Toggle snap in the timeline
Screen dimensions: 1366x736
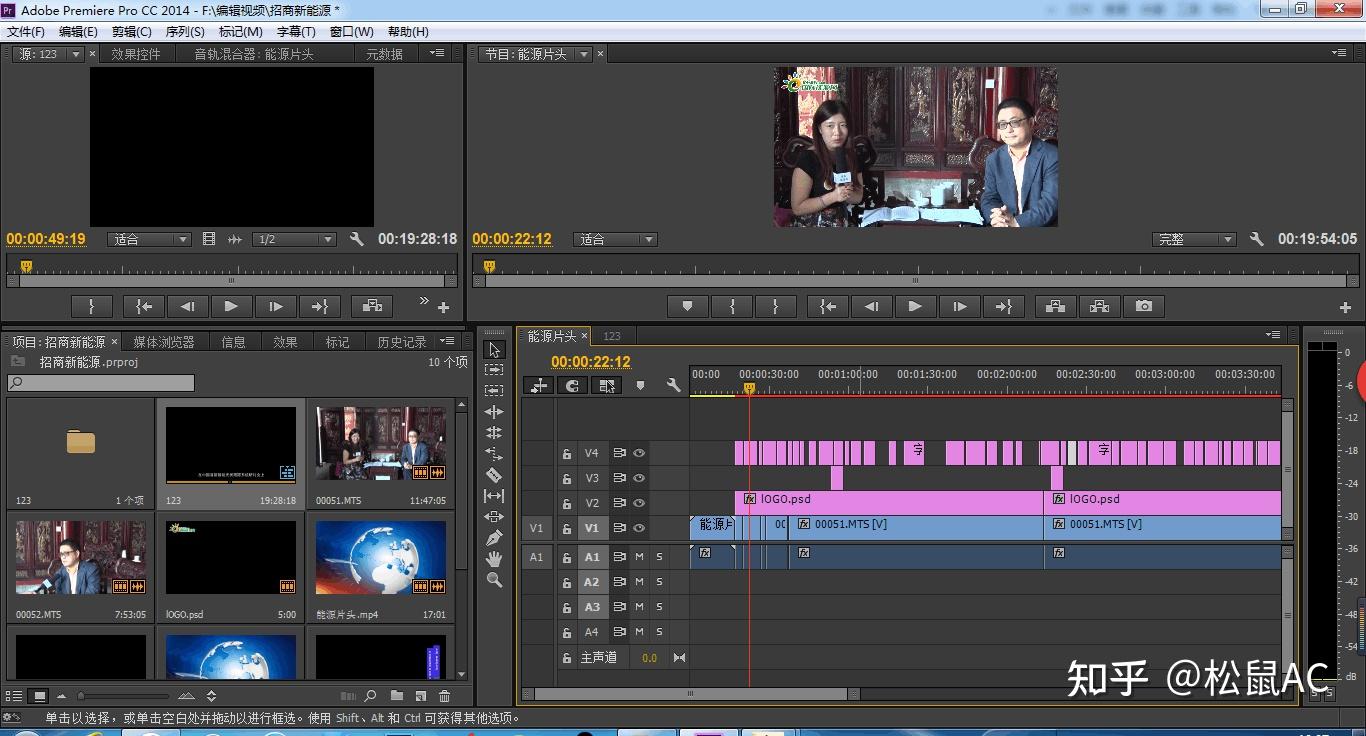(572, 385)
